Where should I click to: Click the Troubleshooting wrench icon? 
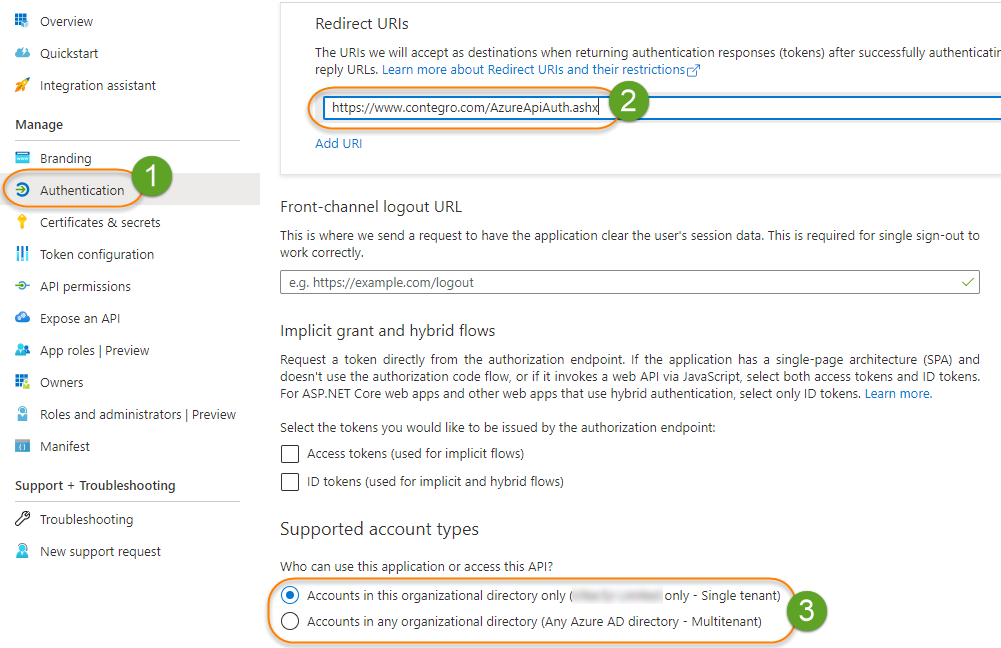(22, 518)
